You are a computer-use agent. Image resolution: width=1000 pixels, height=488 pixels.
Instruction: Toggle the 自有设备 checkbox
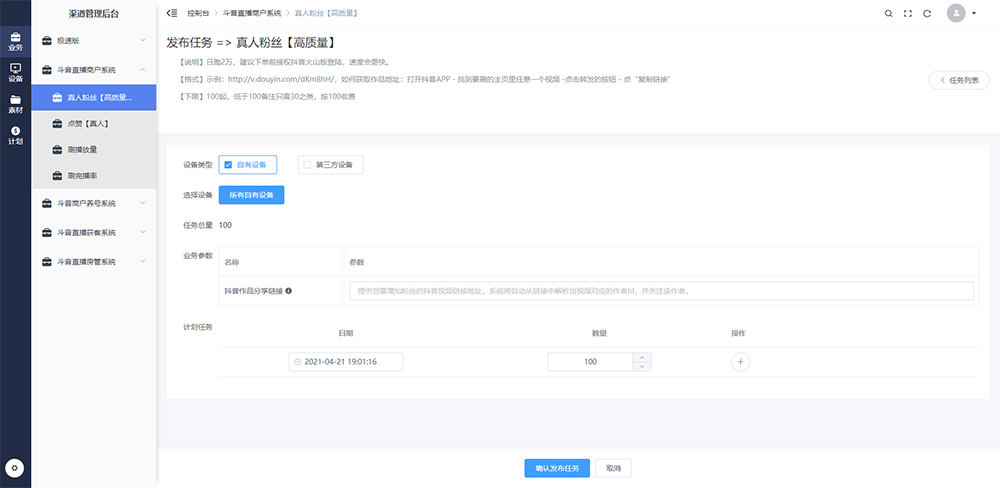coord(229,165)
